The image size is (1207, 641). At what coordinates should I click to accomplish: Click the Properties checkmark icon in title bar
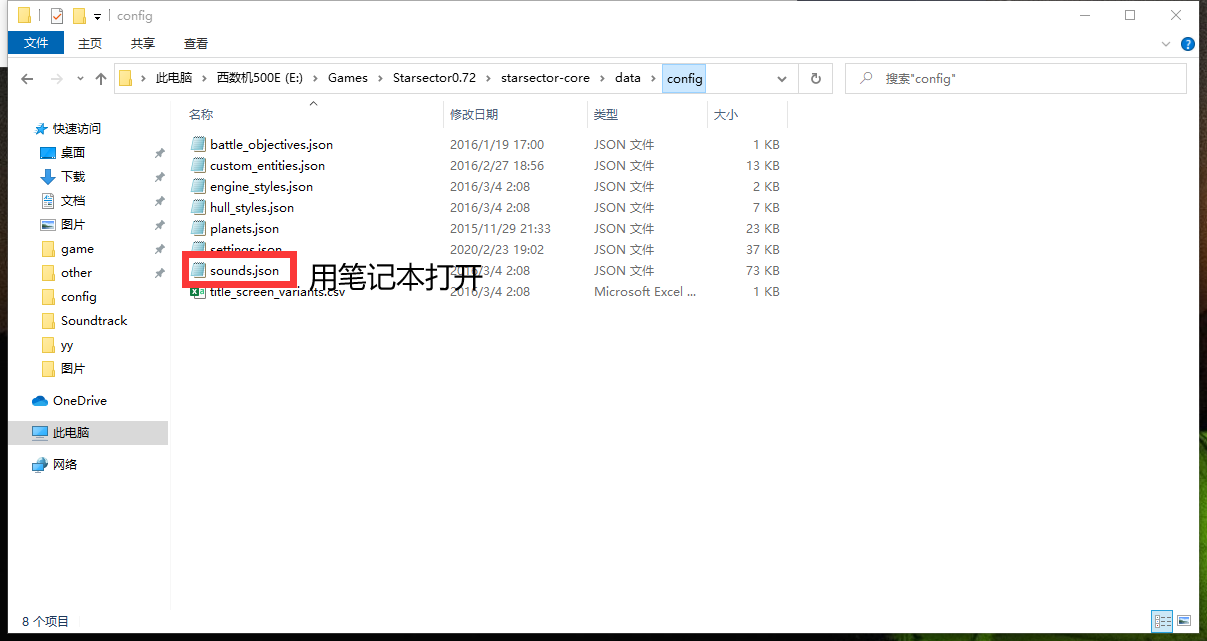click(55, 15)
